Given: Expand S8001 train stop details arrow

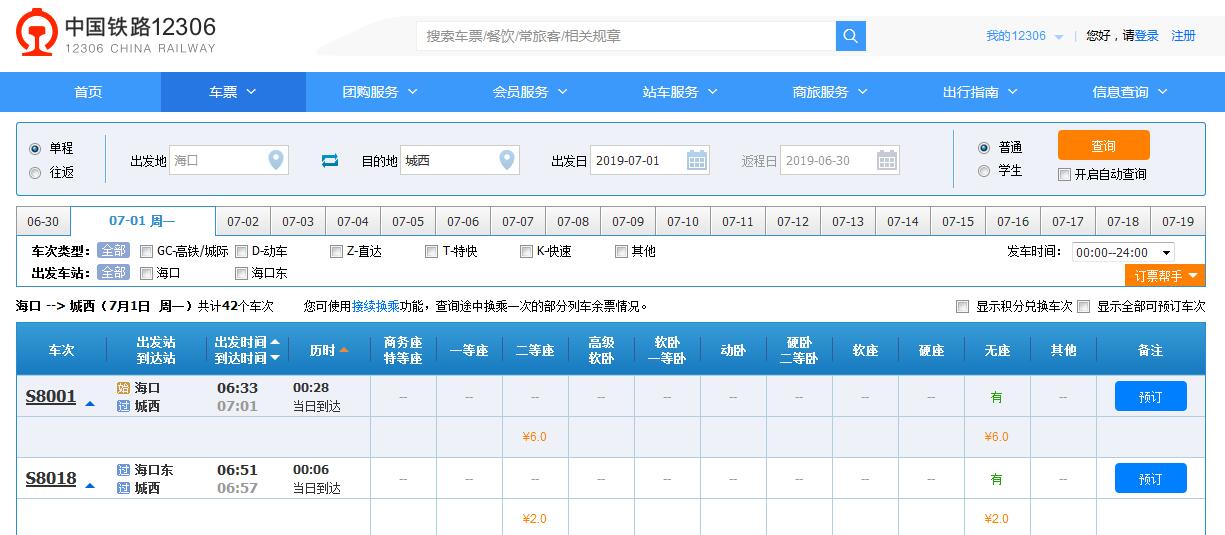Looking at the screenshot, I should [x=90, y=404].
